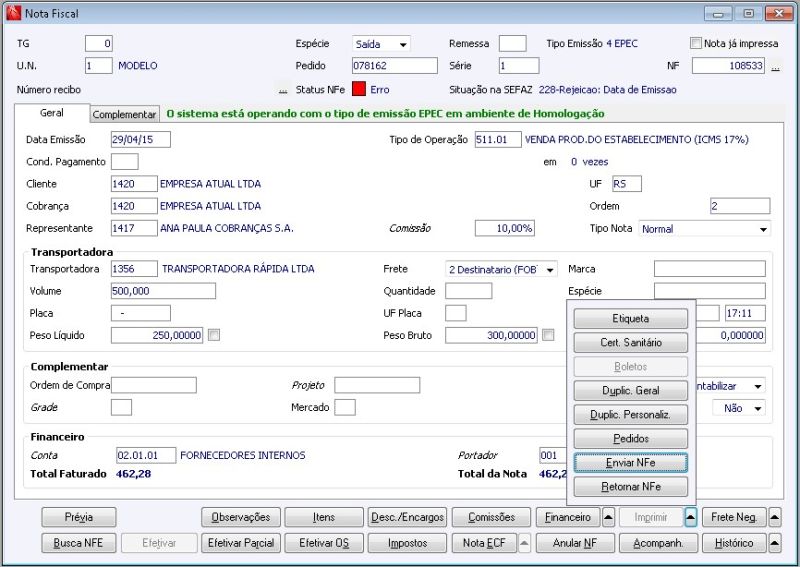Tick the checkbox beside Peso Líquido
Image resolution: width=800 pixels, height=567 pixels.
[214, 335]
